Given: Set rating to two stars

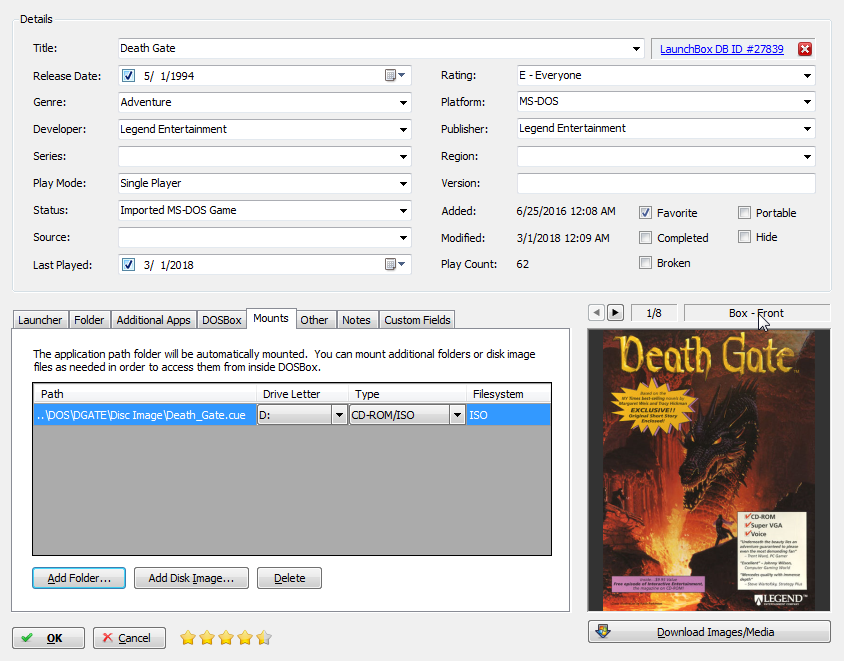Looking at the screenshot, I should pyautogui.click(x=207, y=638).
